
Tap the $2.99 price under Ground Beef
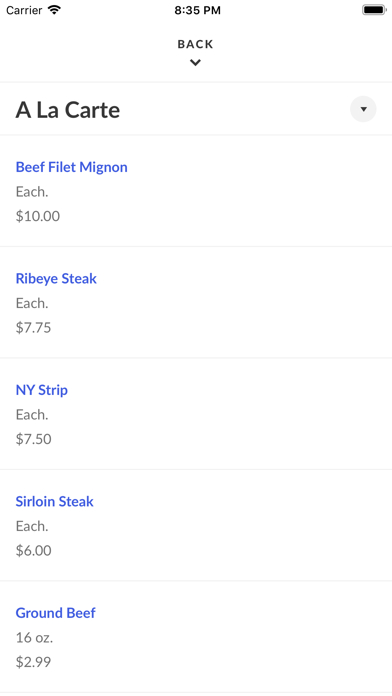pos(33,662)
